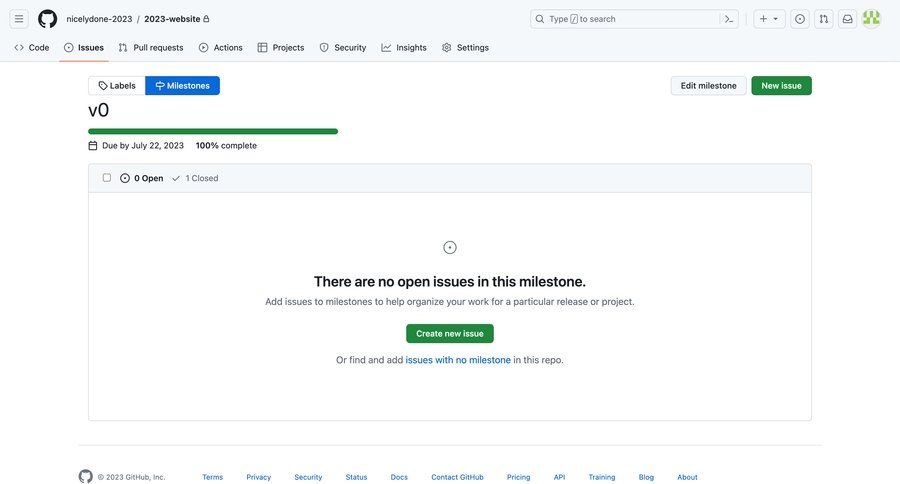900x484 pixels.
Task: Open the About footer link
Action: (x=687, y=477)
